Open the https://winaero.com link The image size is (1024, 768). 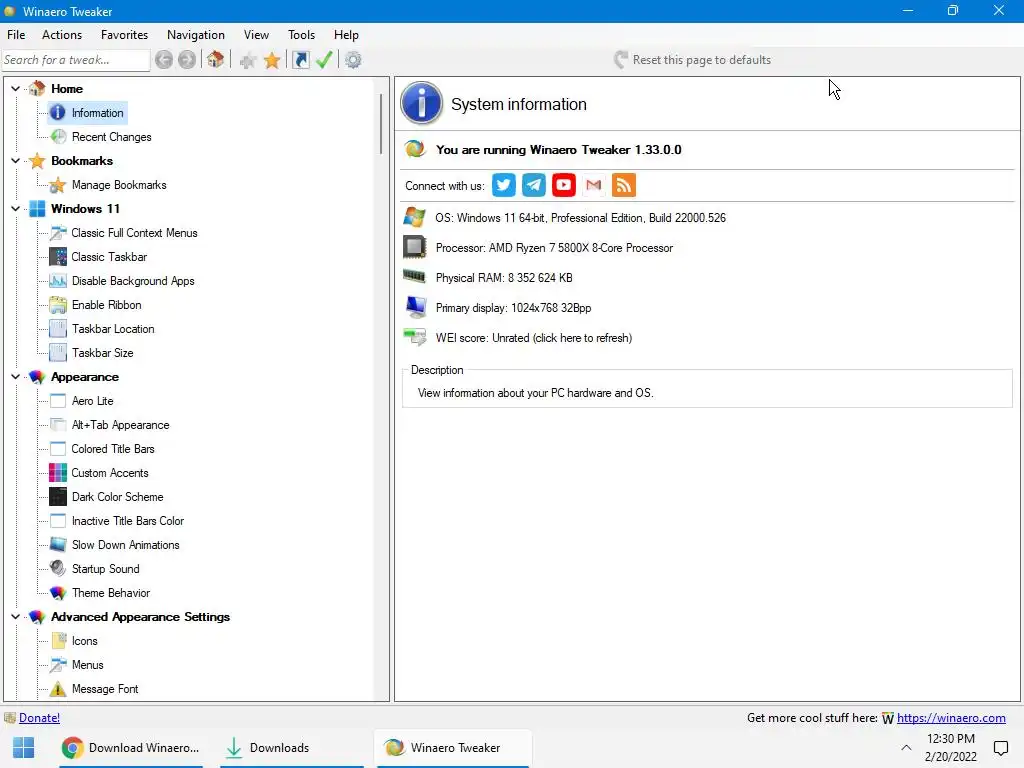coord(951,718)
